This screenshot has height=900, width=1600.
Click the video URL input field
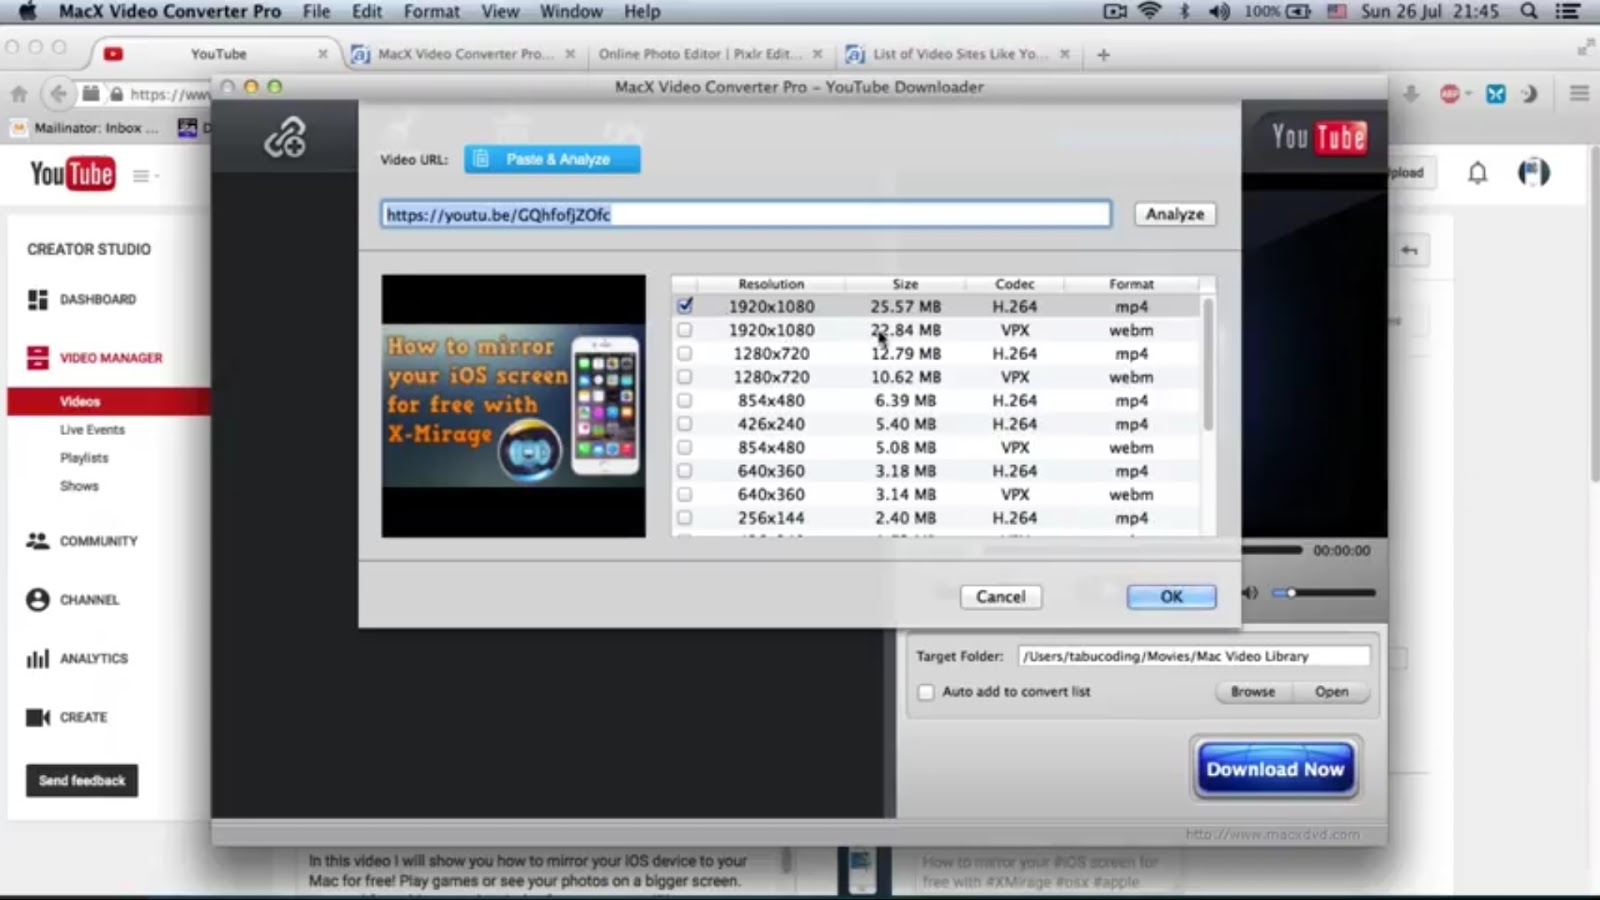click(x=745, y=214)
